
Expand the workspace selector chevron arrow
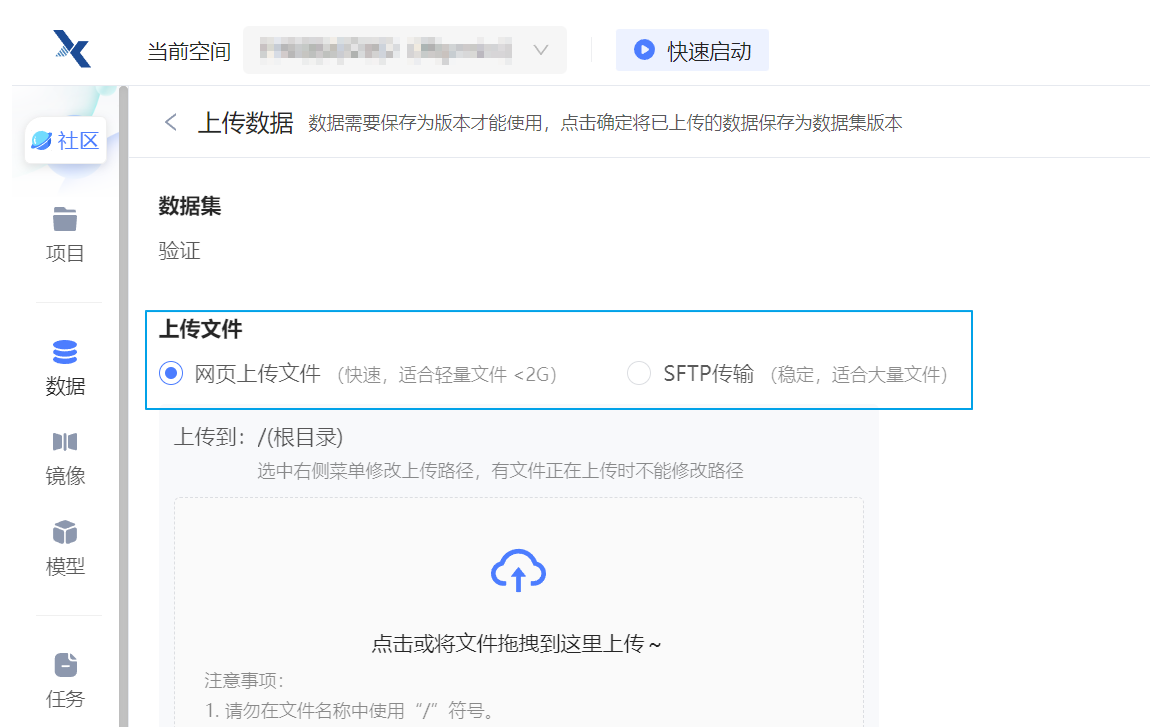(x=541, y=50)
